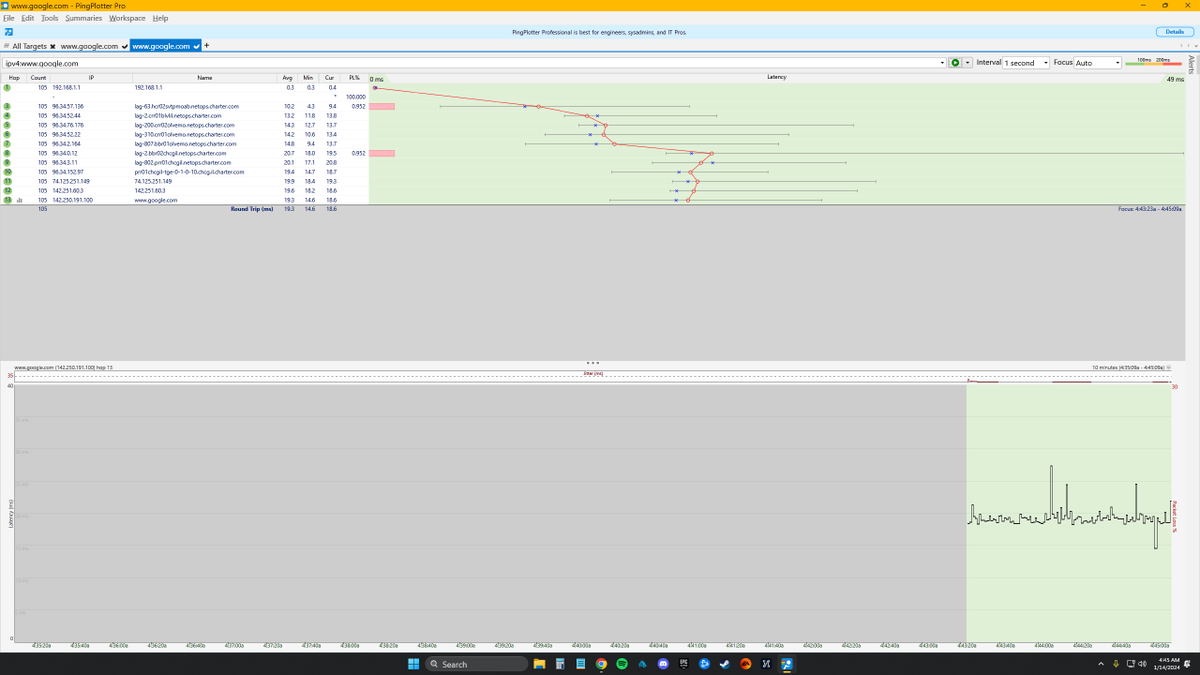Open Steam from taskbar

(x=725, y=664)
